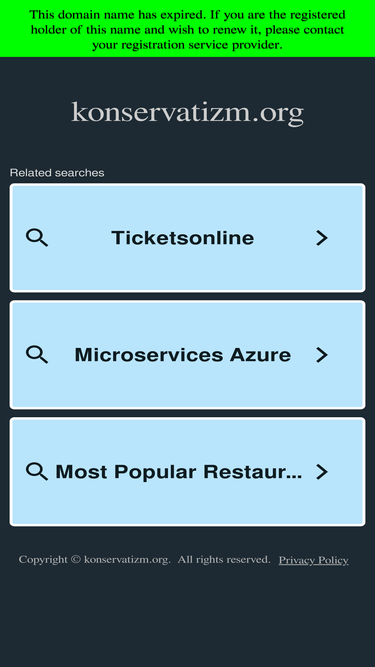Image resolution: width=375 pixels, height=667 pixels.
Task: Expand Microservices Azure using its chevron arrow
Action: (322, 355)
